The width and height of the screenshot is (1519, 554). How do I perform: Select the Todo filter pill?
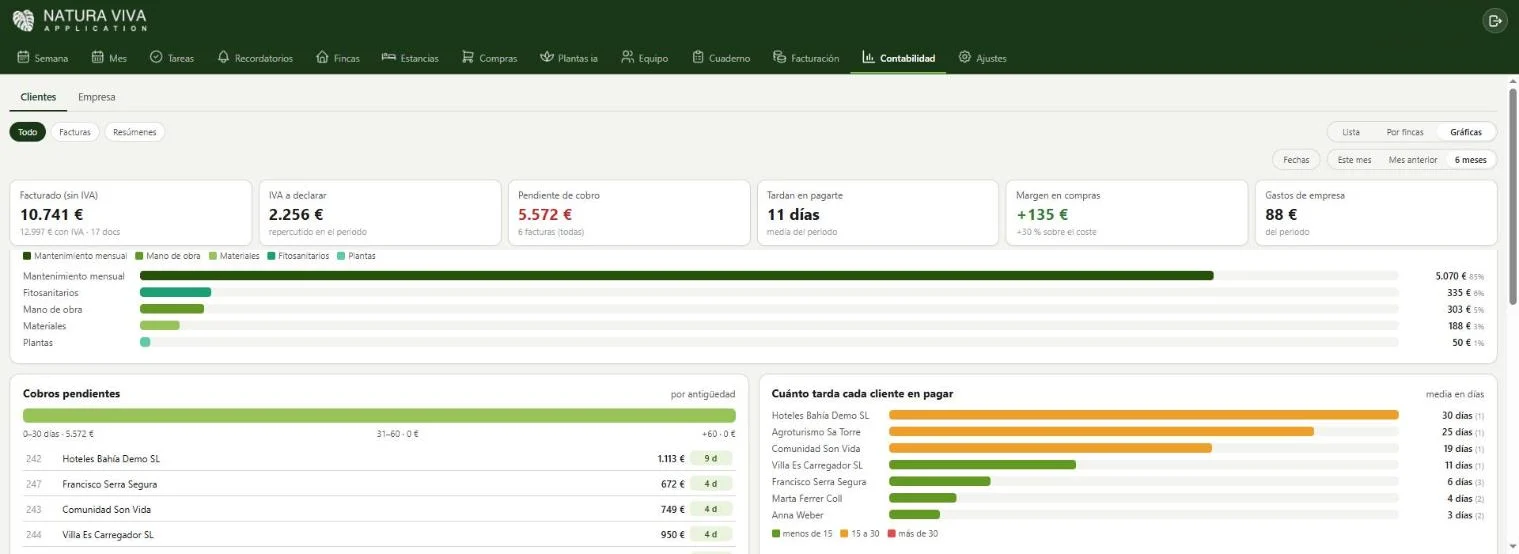(x=28, y=132)
